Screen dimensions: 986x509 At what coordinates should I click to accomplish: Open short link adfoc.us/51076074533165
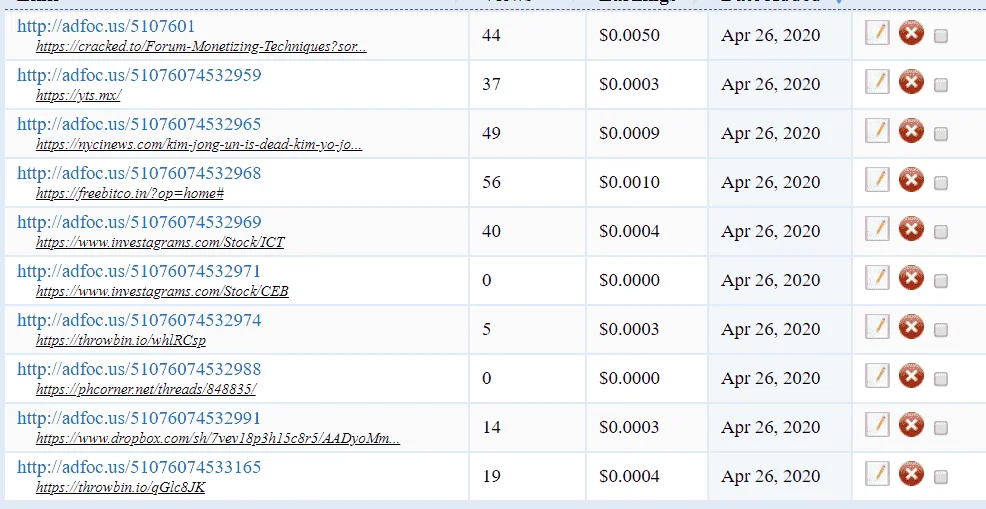click(x=139, y=467)
